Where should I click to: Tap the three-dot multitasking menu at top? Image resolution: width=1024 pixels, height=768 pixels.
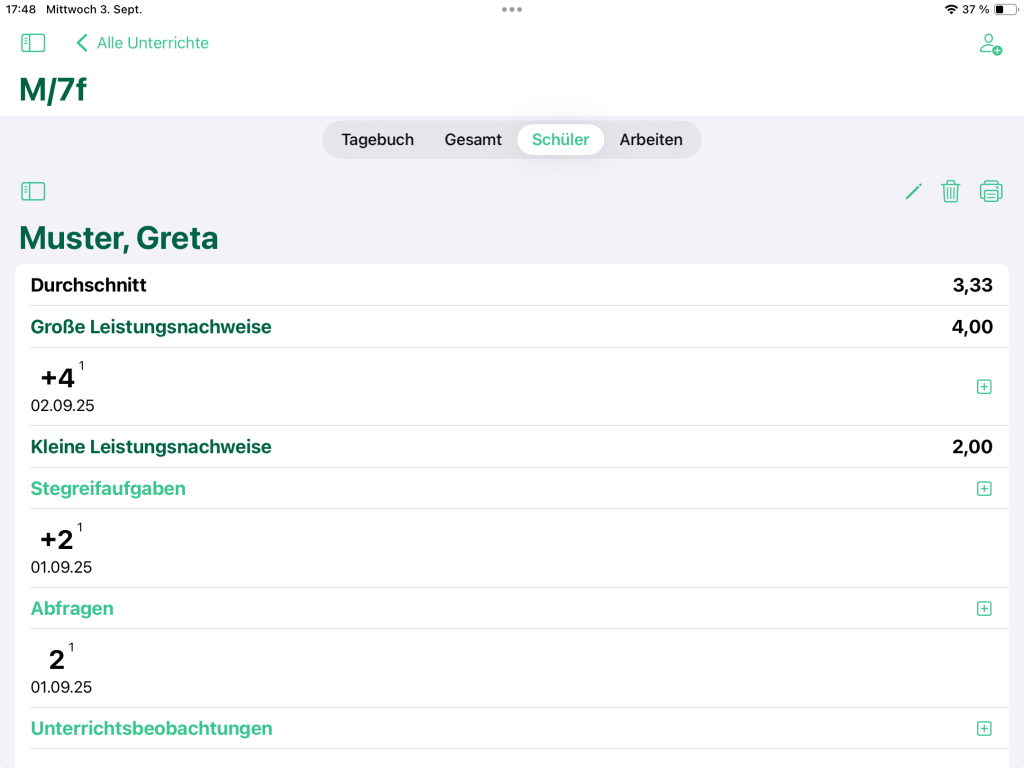coord(512,9)
